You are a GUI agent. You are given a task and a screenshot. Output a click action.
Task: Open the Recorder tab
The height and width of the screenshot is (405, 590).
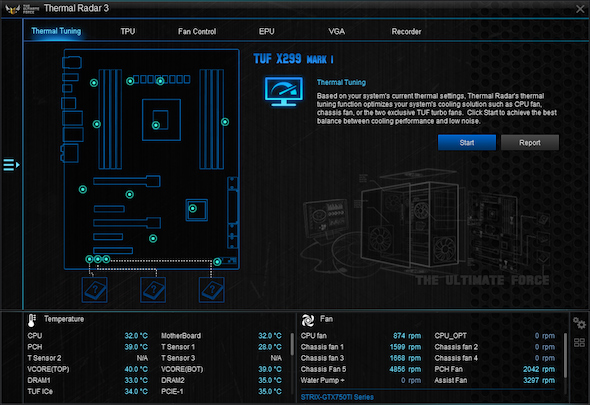(x=406, y=32)
